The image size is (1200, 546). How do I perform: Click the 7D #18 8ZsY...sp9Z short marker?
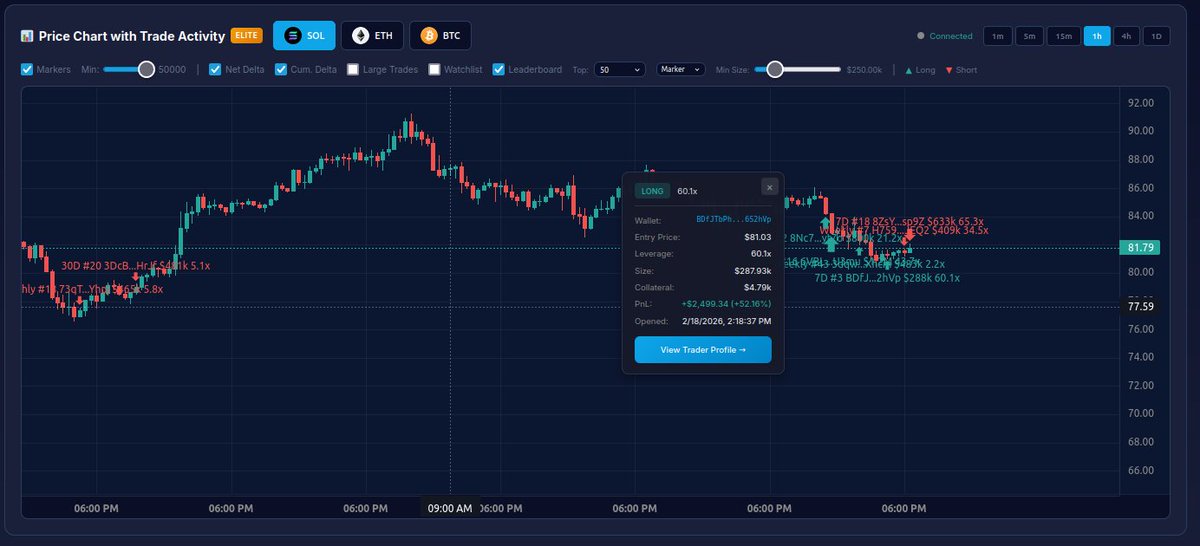coord(909,221)
